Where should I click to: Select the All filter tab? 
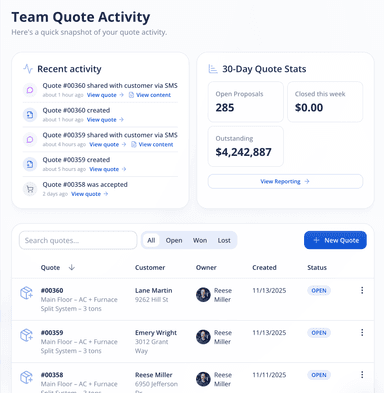151,240
